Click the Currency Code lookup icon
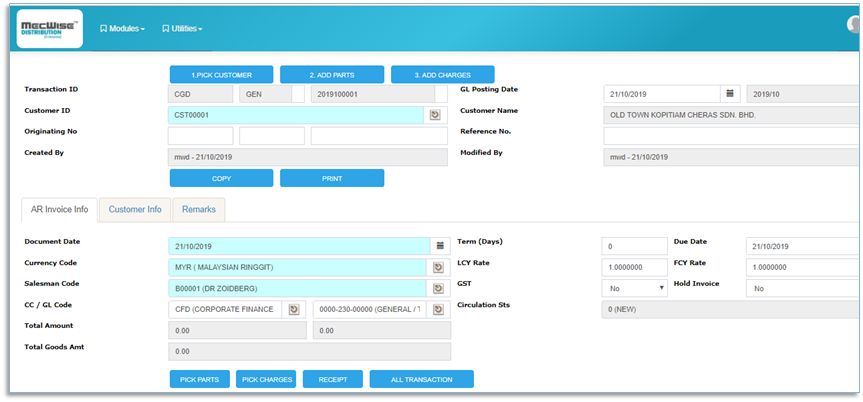This screenshot has width=863, height=402. click(438, 268)
